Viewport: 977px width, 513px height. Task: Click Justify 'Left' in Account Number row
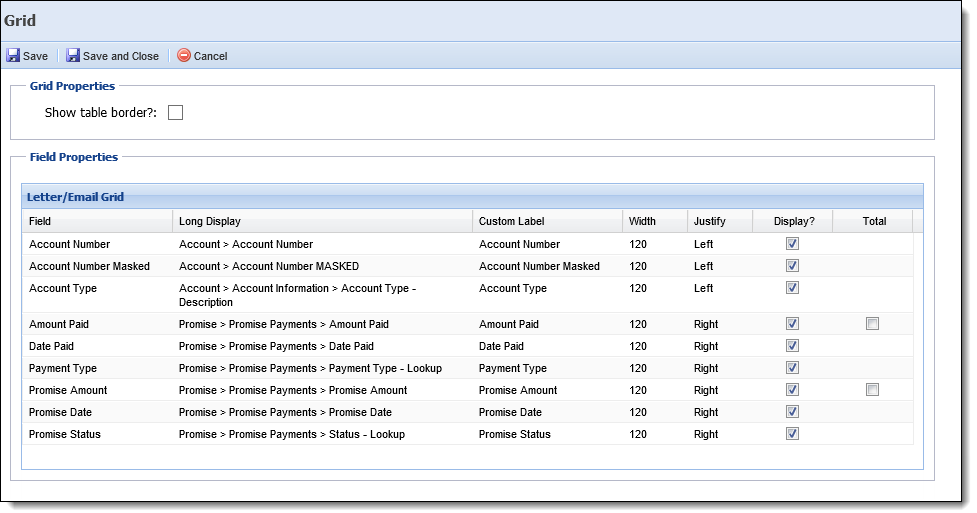tap(703, 244)
